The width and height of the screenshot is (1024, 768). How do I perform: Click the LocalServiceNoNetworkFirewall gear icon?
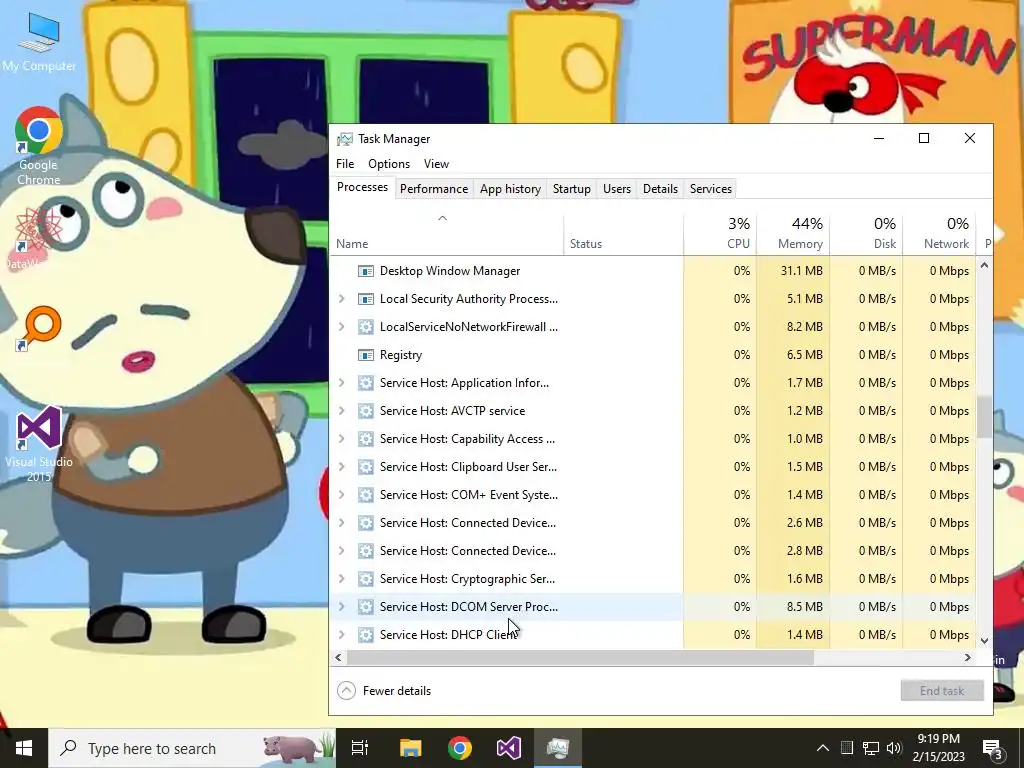(366, 327)
